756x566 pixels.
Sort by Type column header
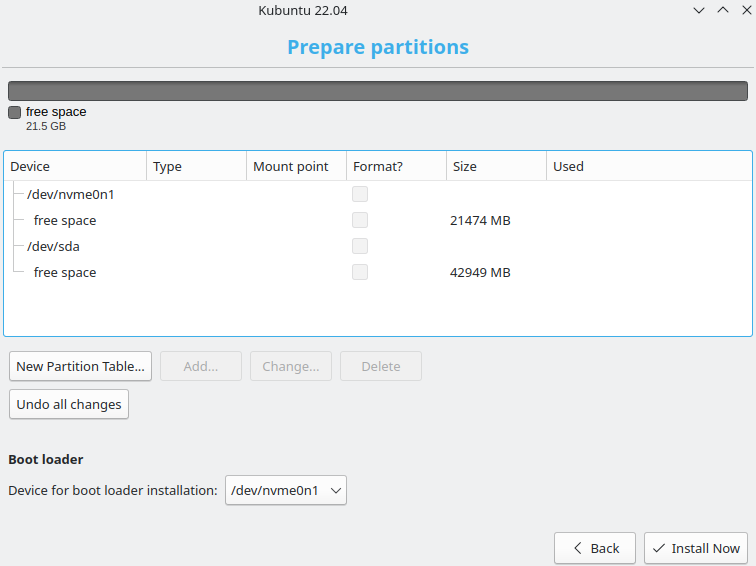(x=197, y=166)
